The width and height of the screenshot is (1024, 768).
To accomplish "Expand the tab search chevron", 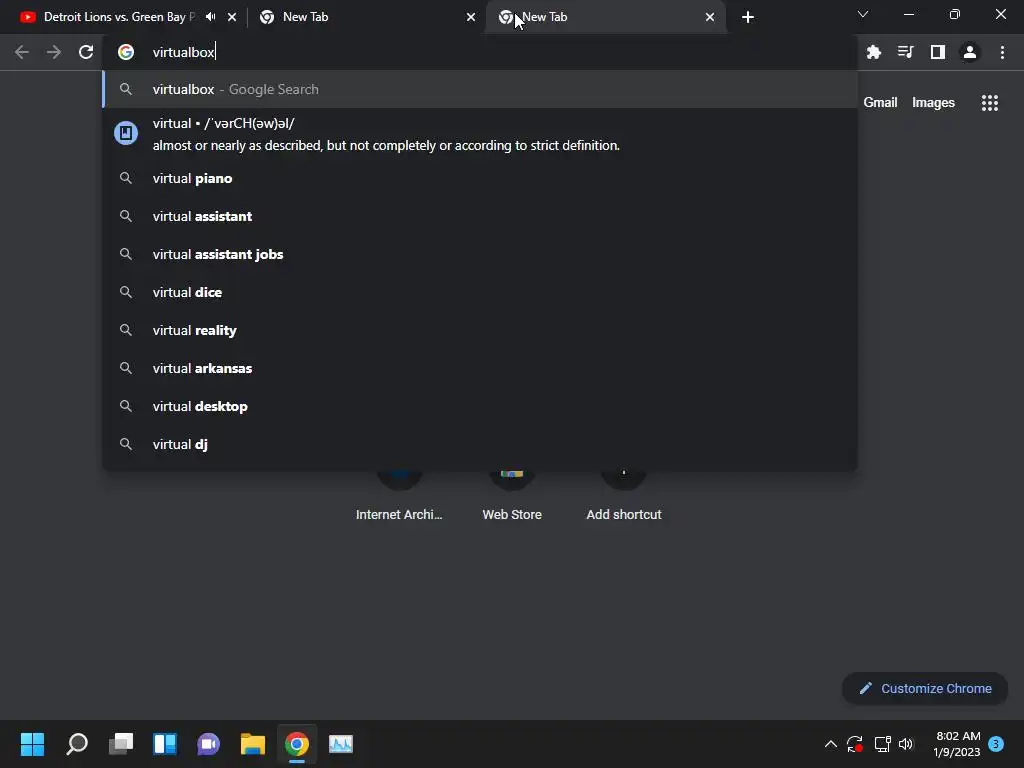I will tap(863, 14).
